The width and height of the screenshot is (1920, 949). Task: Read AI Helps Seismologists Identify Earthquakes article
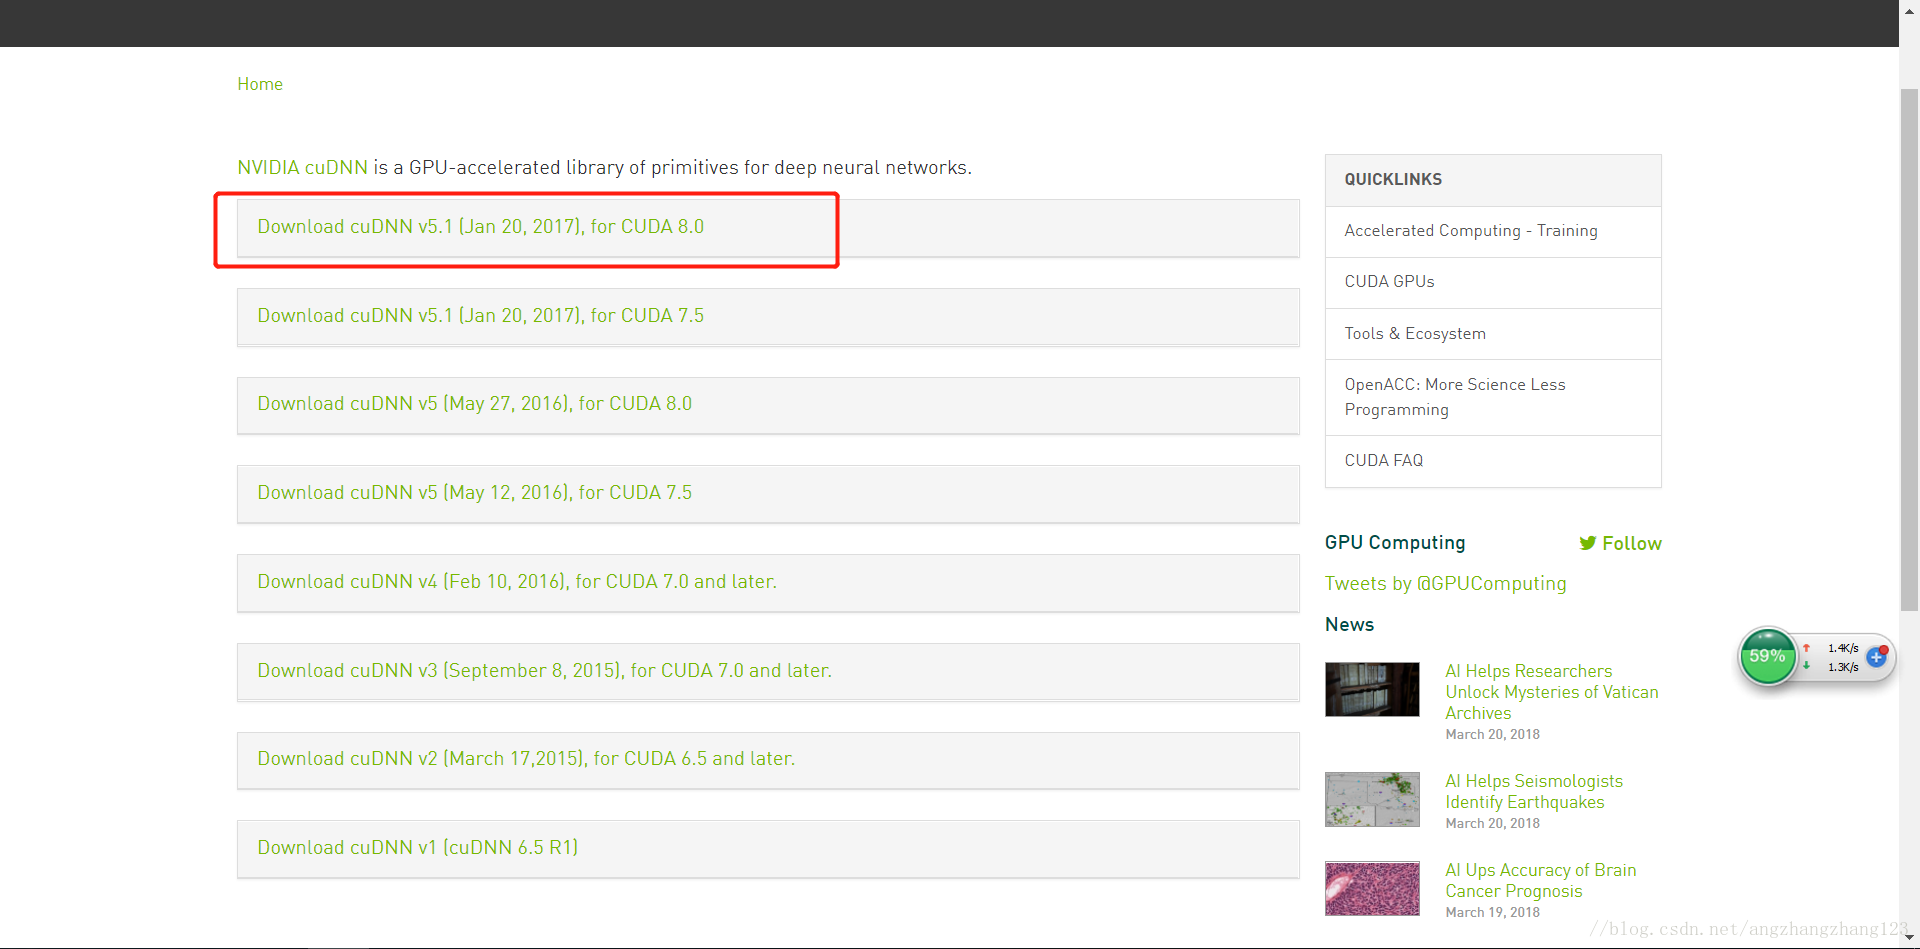(x=1534, y=792)
